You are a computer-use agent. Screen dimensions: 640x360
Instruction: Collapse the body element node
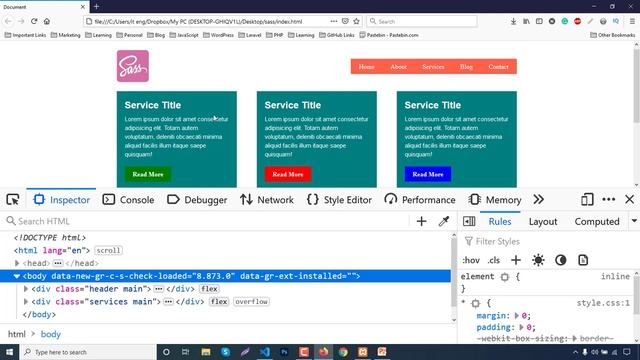coord(17,276)
